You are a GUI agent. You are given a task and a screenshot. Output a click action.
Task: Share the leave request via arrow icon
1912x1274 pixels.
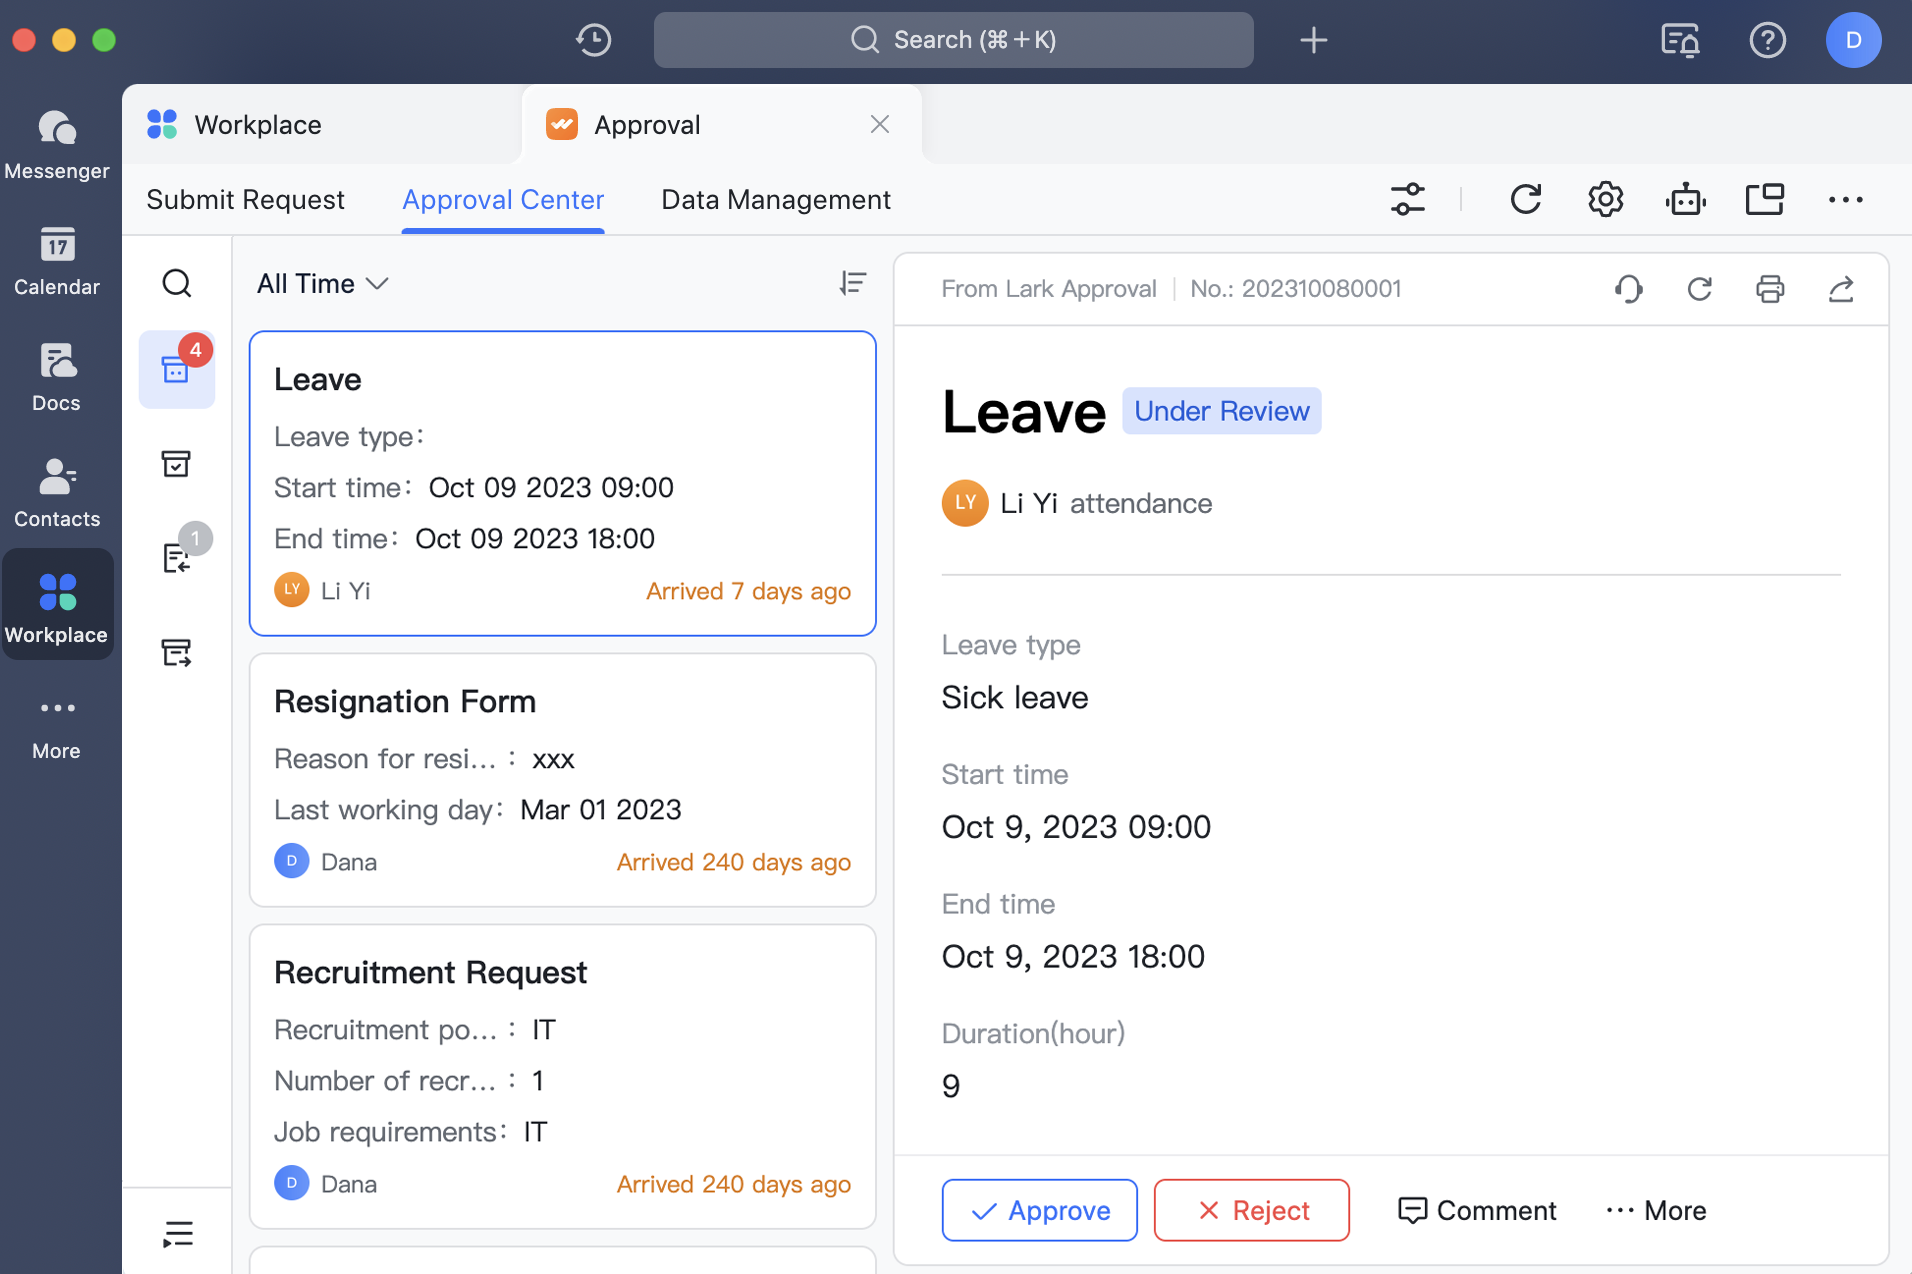pos(1841,289)
